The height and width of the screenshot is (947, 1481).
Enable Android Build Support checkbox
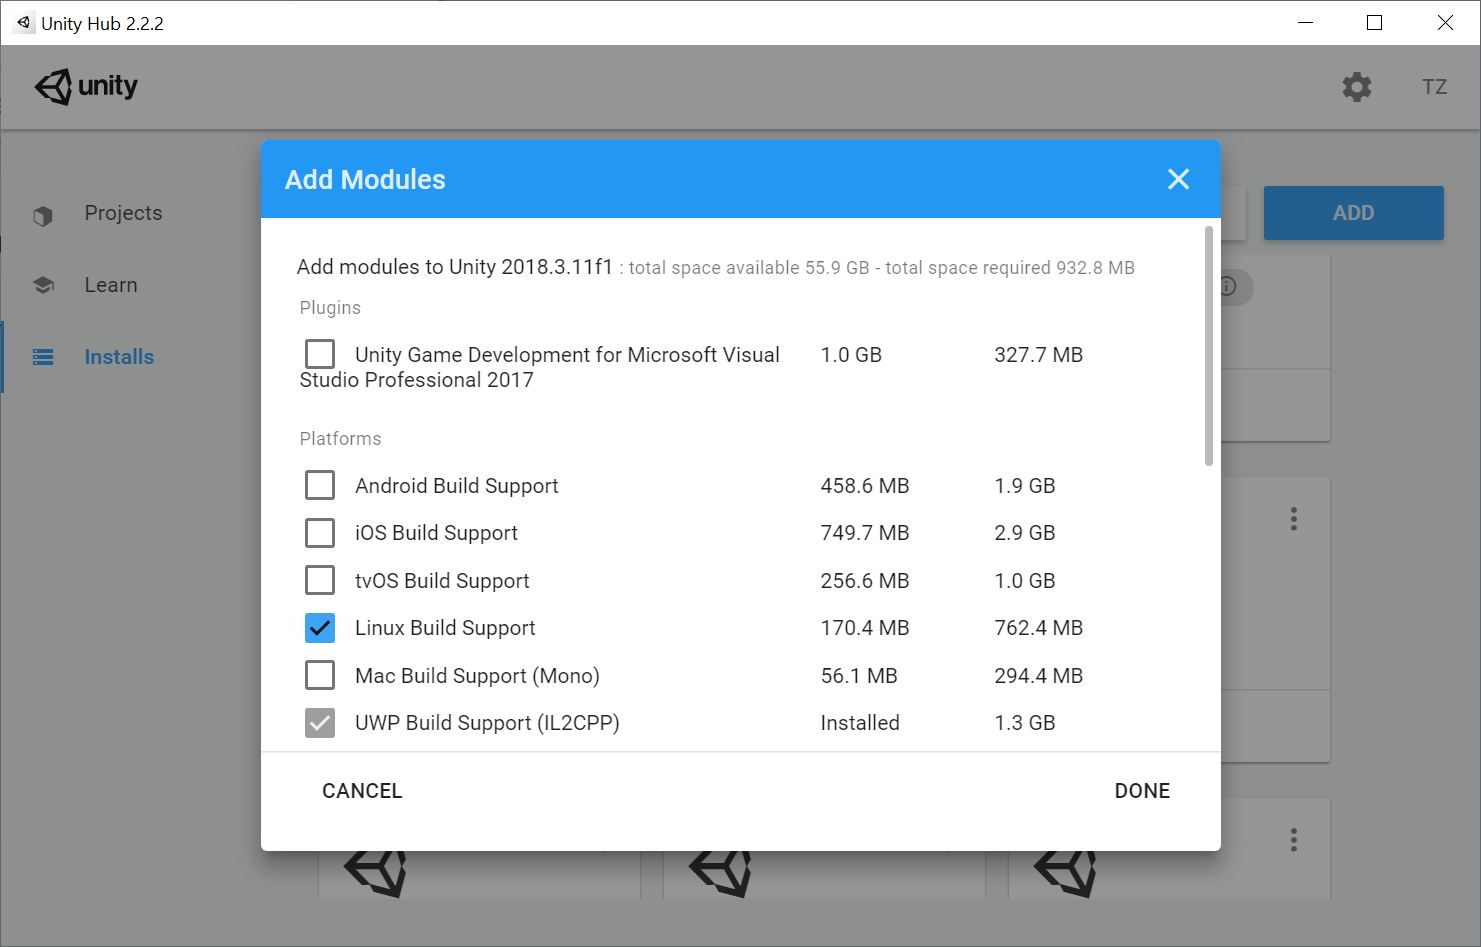point(320,485)
